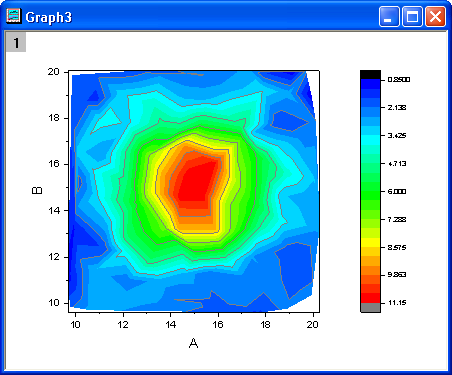This screenshot has width=452, height=375.
Task: Click the bright red band in color scale
Action: point(370,298)
